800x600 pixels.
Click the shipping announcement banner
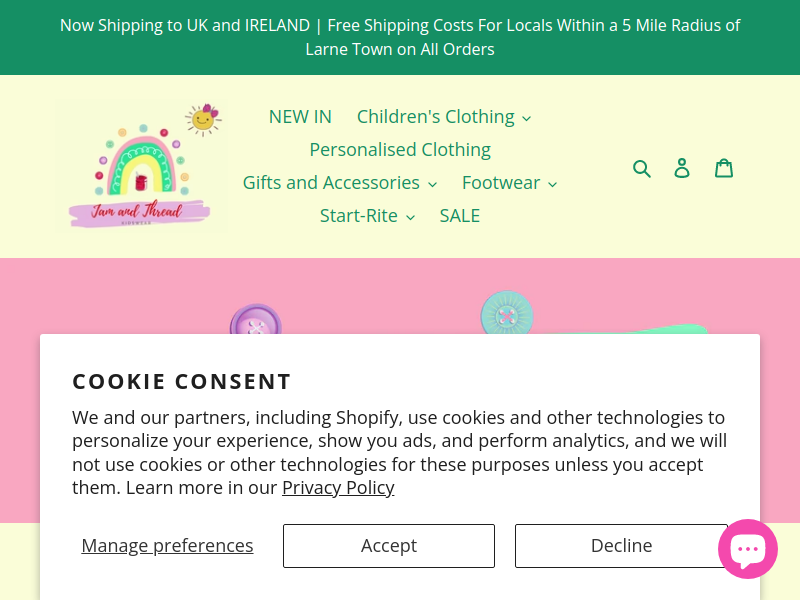click(x=400, y=37)
